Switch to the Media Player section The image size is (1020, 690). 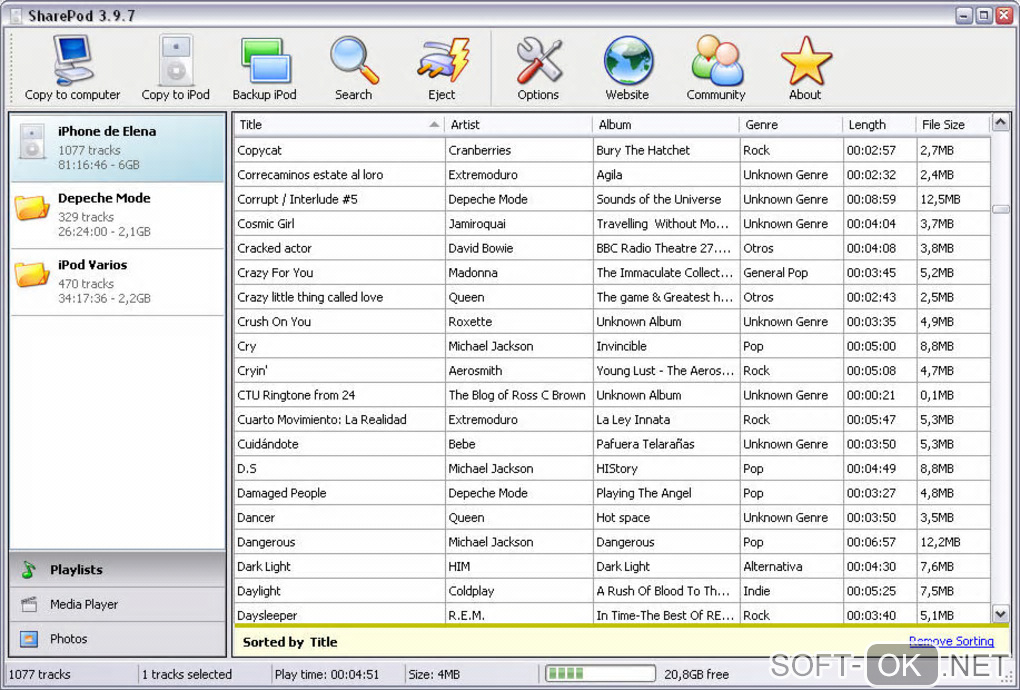pos(118,604)
